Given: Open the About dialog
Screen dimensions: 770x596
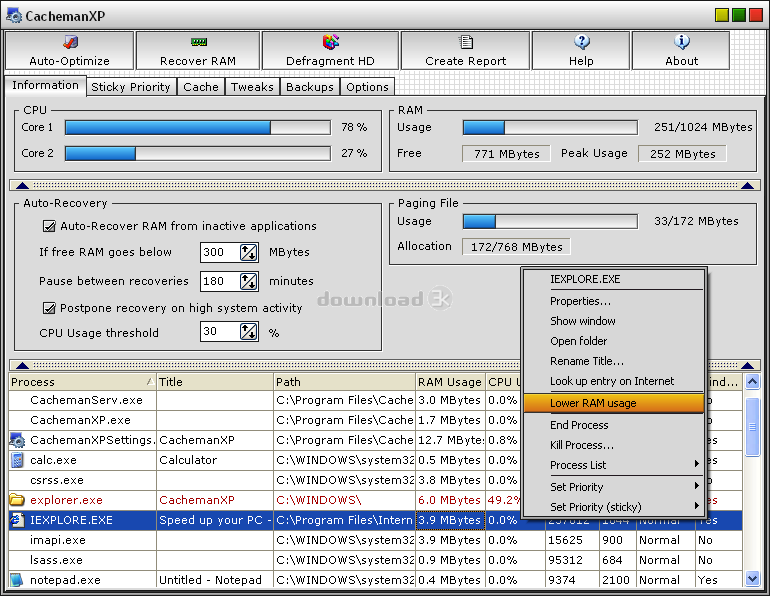Looking at the screenshot, I should (681, 51).
